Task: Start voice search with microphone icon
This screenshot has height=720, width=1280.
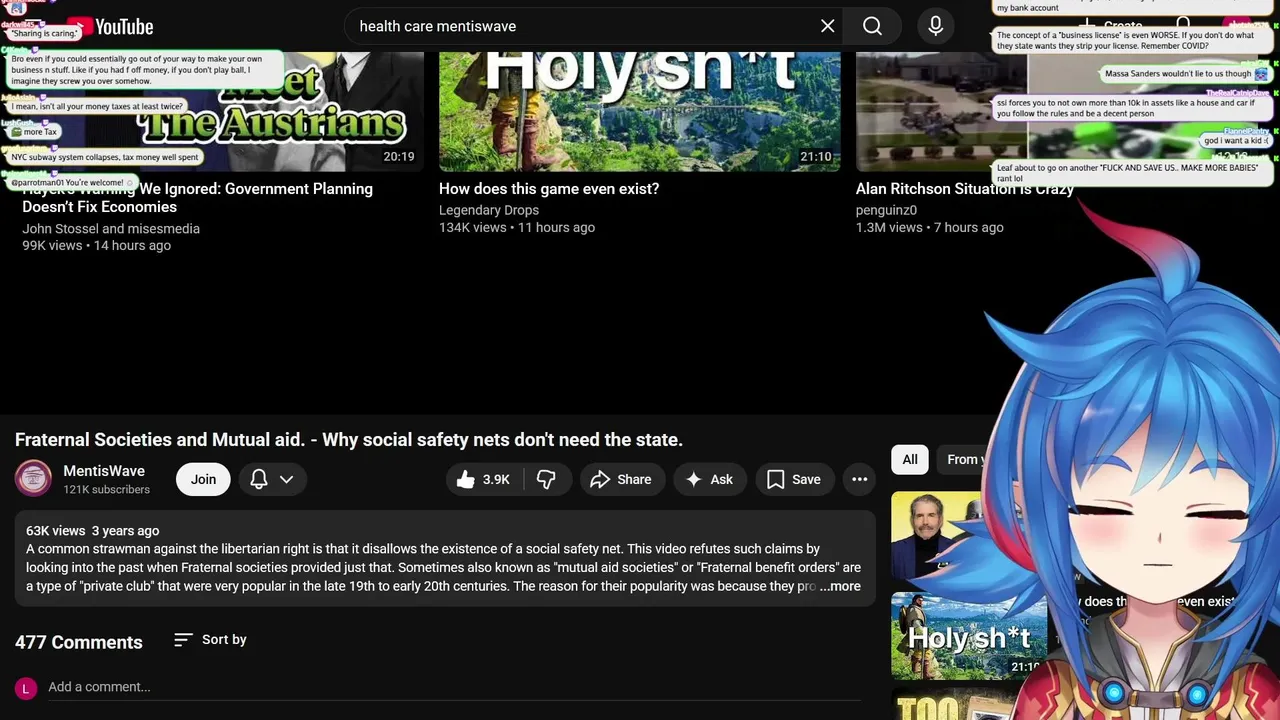Action: click(935, 26)
